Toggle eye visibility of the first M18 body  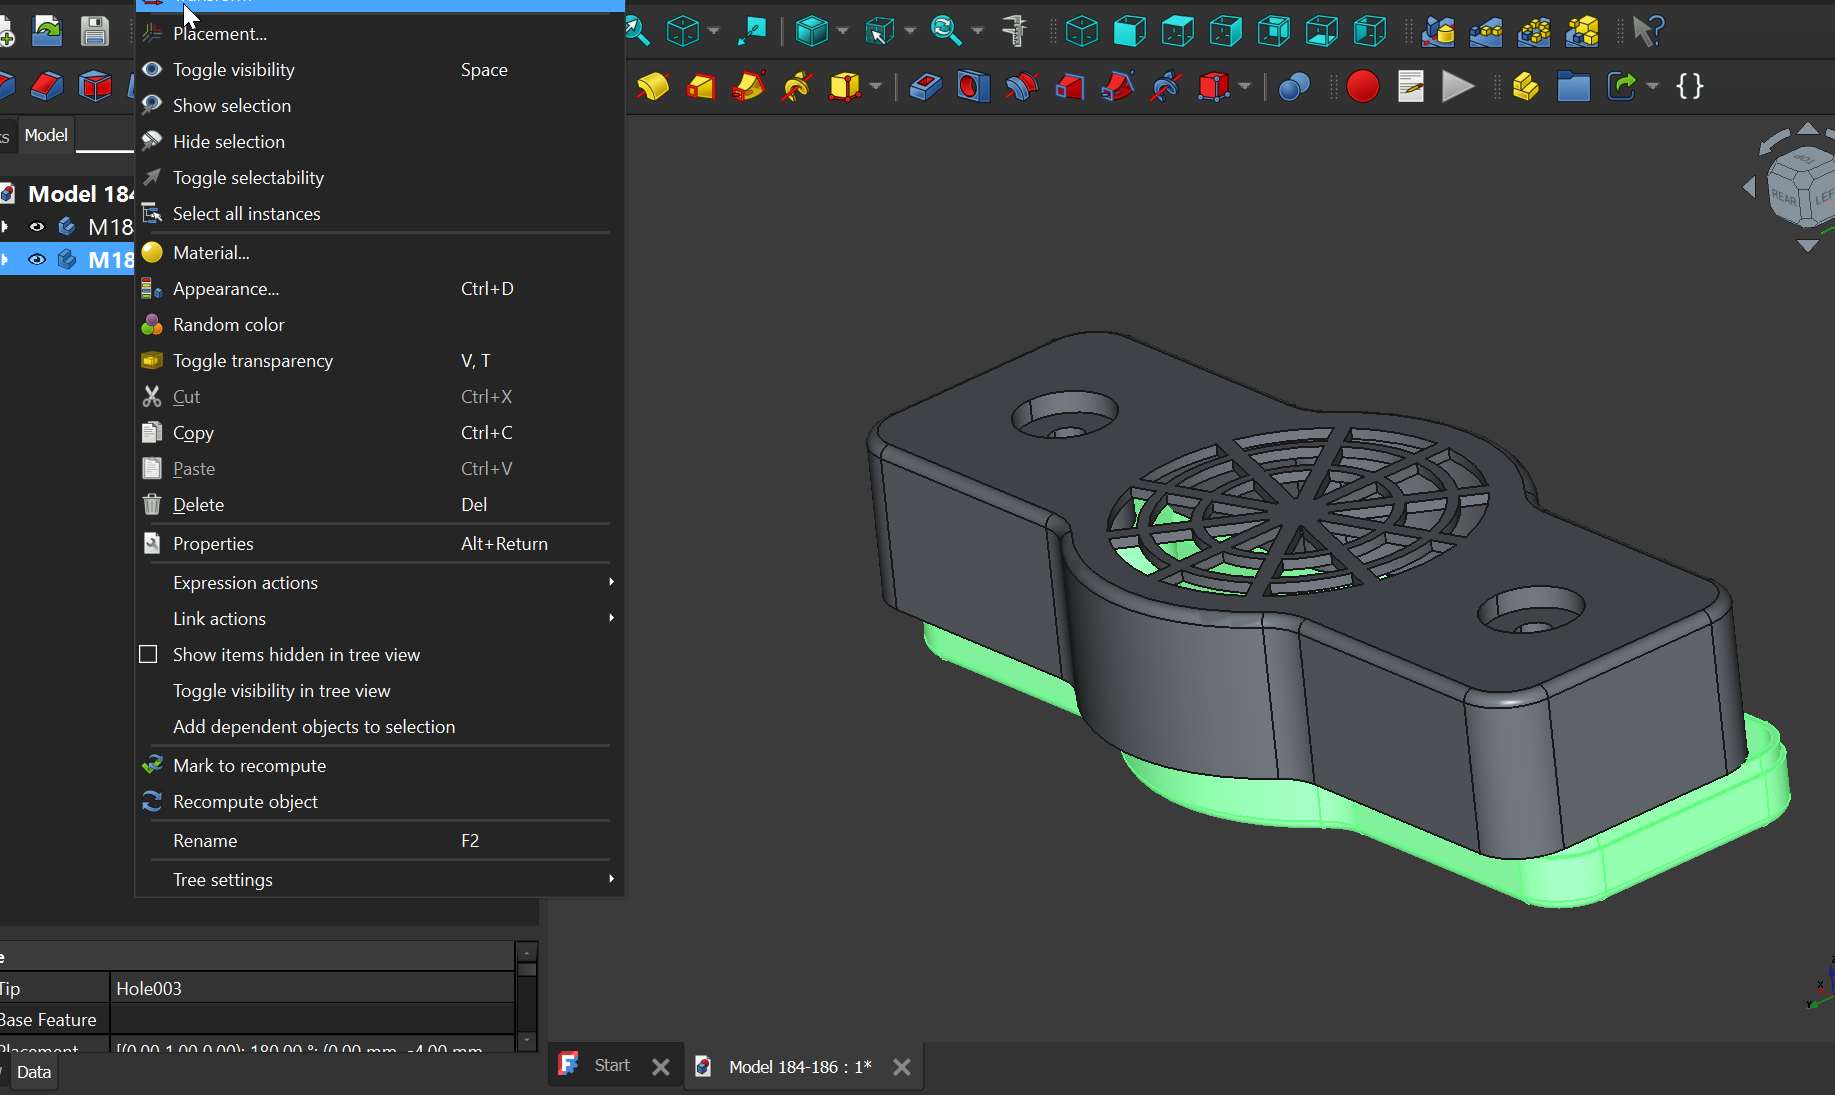tap(37, 227)
